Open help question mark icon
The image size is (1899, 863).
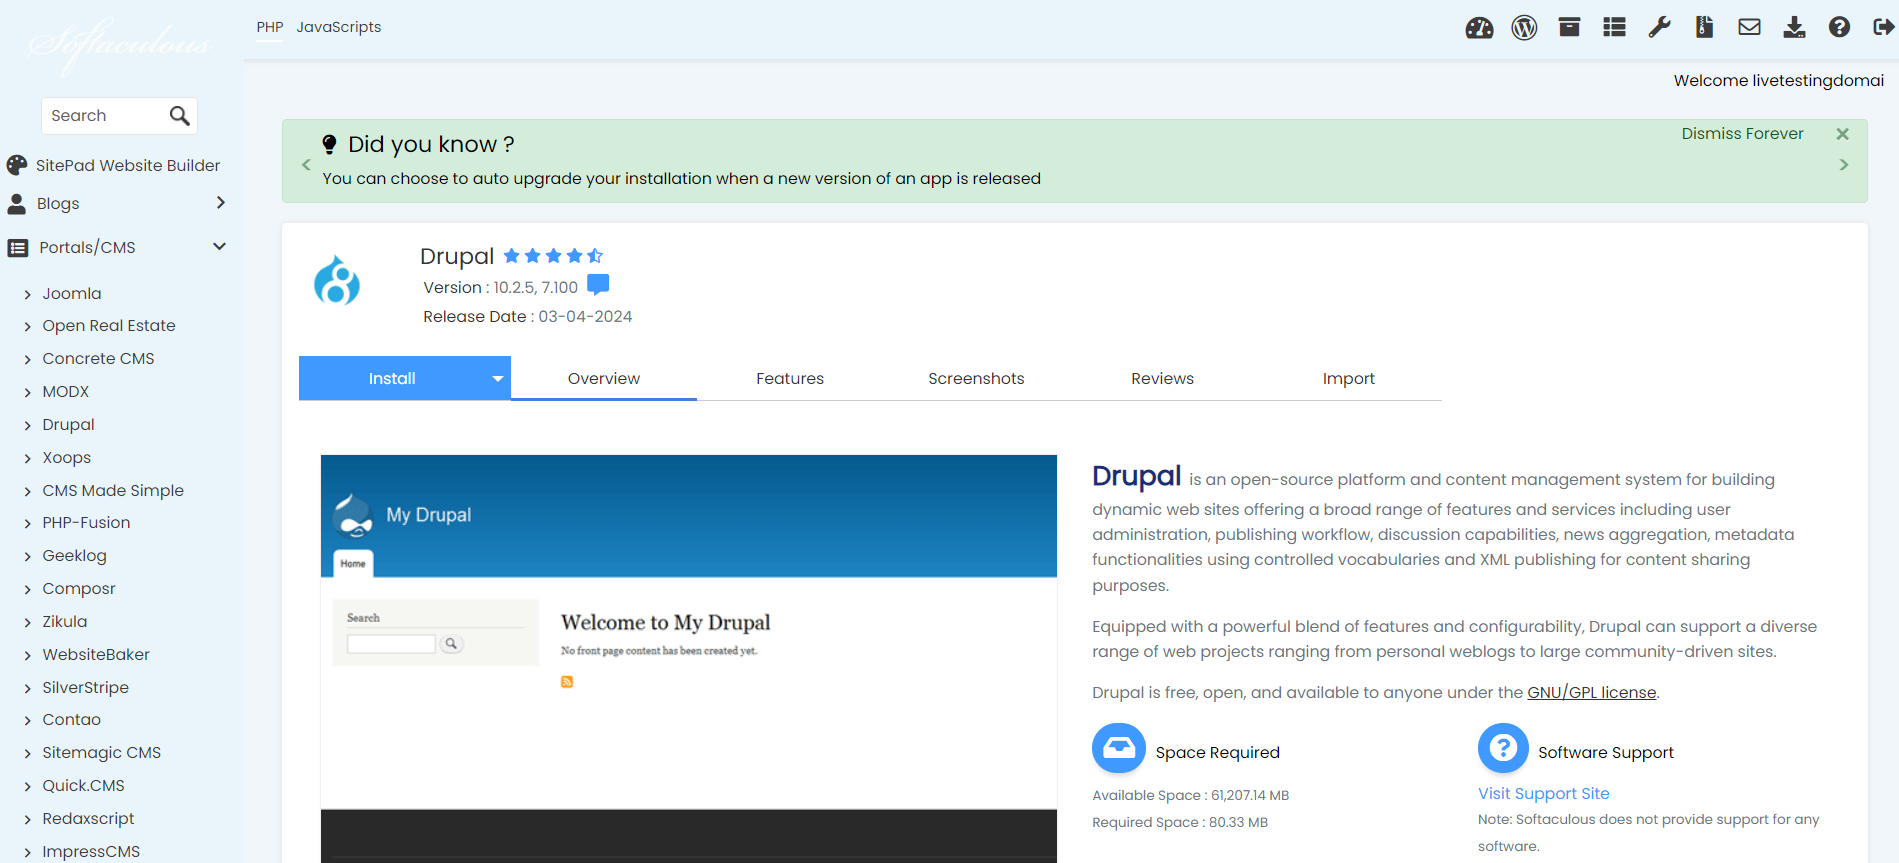coord(1839,27)
